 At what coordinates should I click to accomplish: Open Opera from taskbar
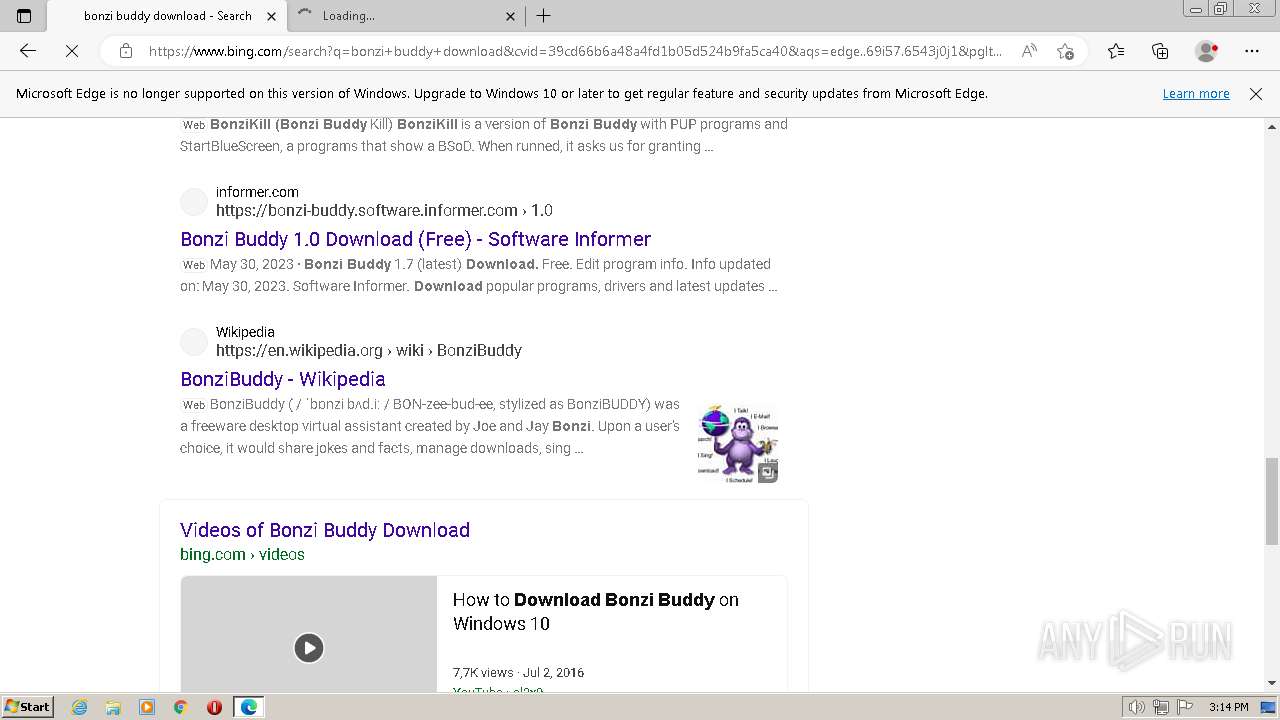tap(214, 707)
